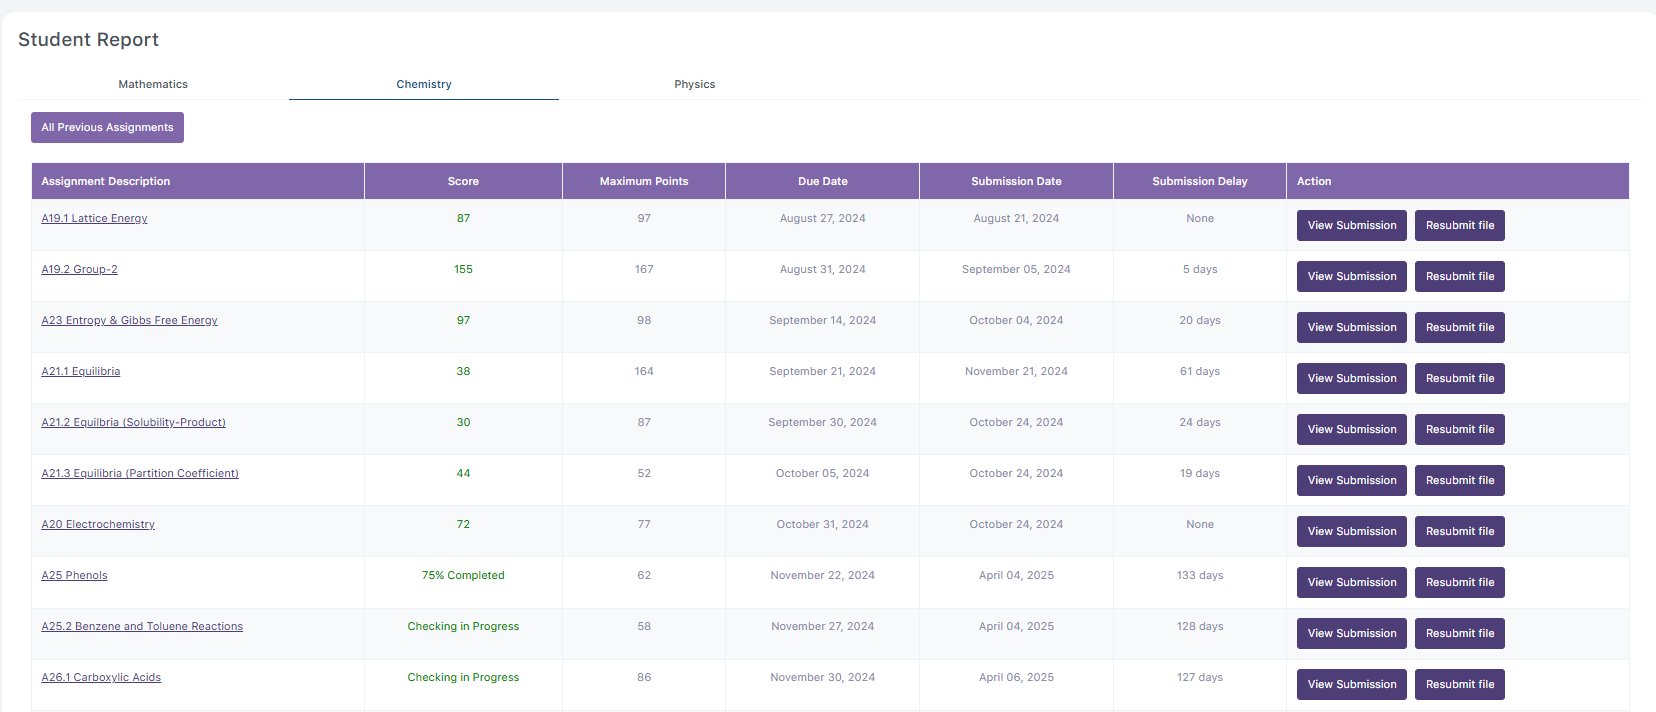Open the A20 Electrochemistry assignment link
The width and height of the screenshot is (1656, 712).
click(98, 524)
